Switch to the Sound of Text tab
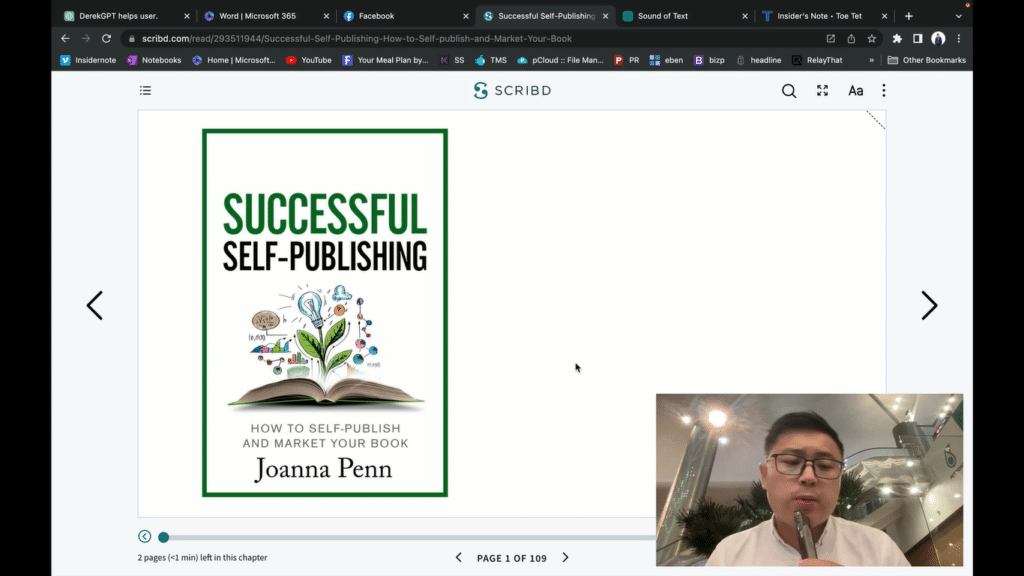1024x576 pixels. point(662,16)
